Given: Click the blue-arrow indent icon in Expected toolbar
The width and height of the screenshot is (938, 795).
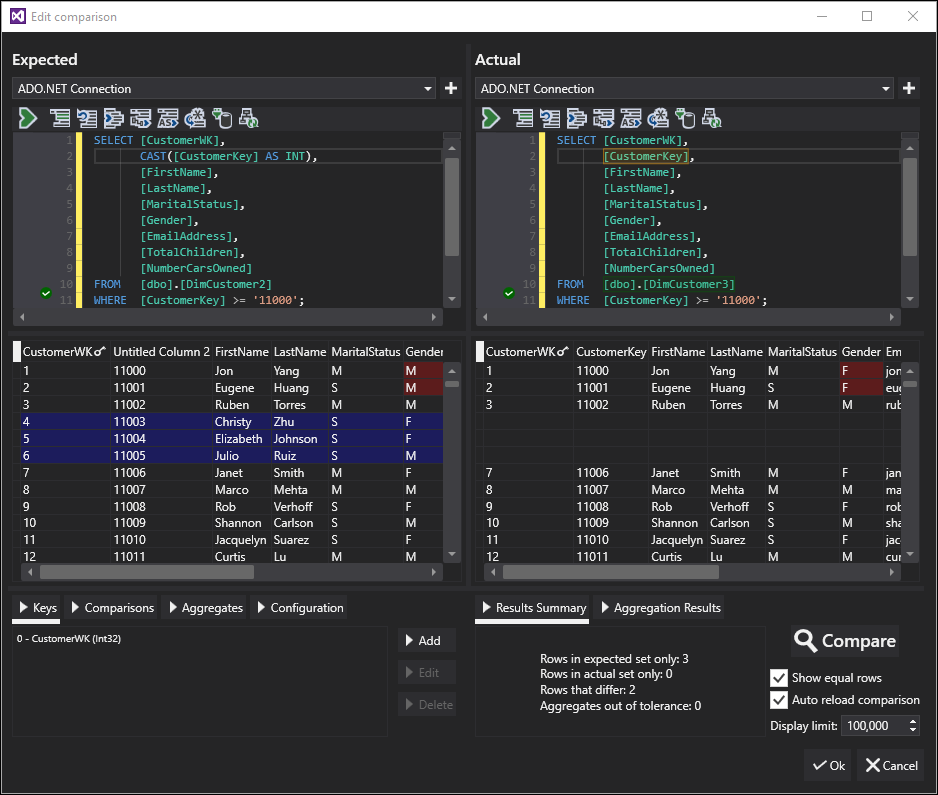Looking at the screenshot, I should 113,118.
